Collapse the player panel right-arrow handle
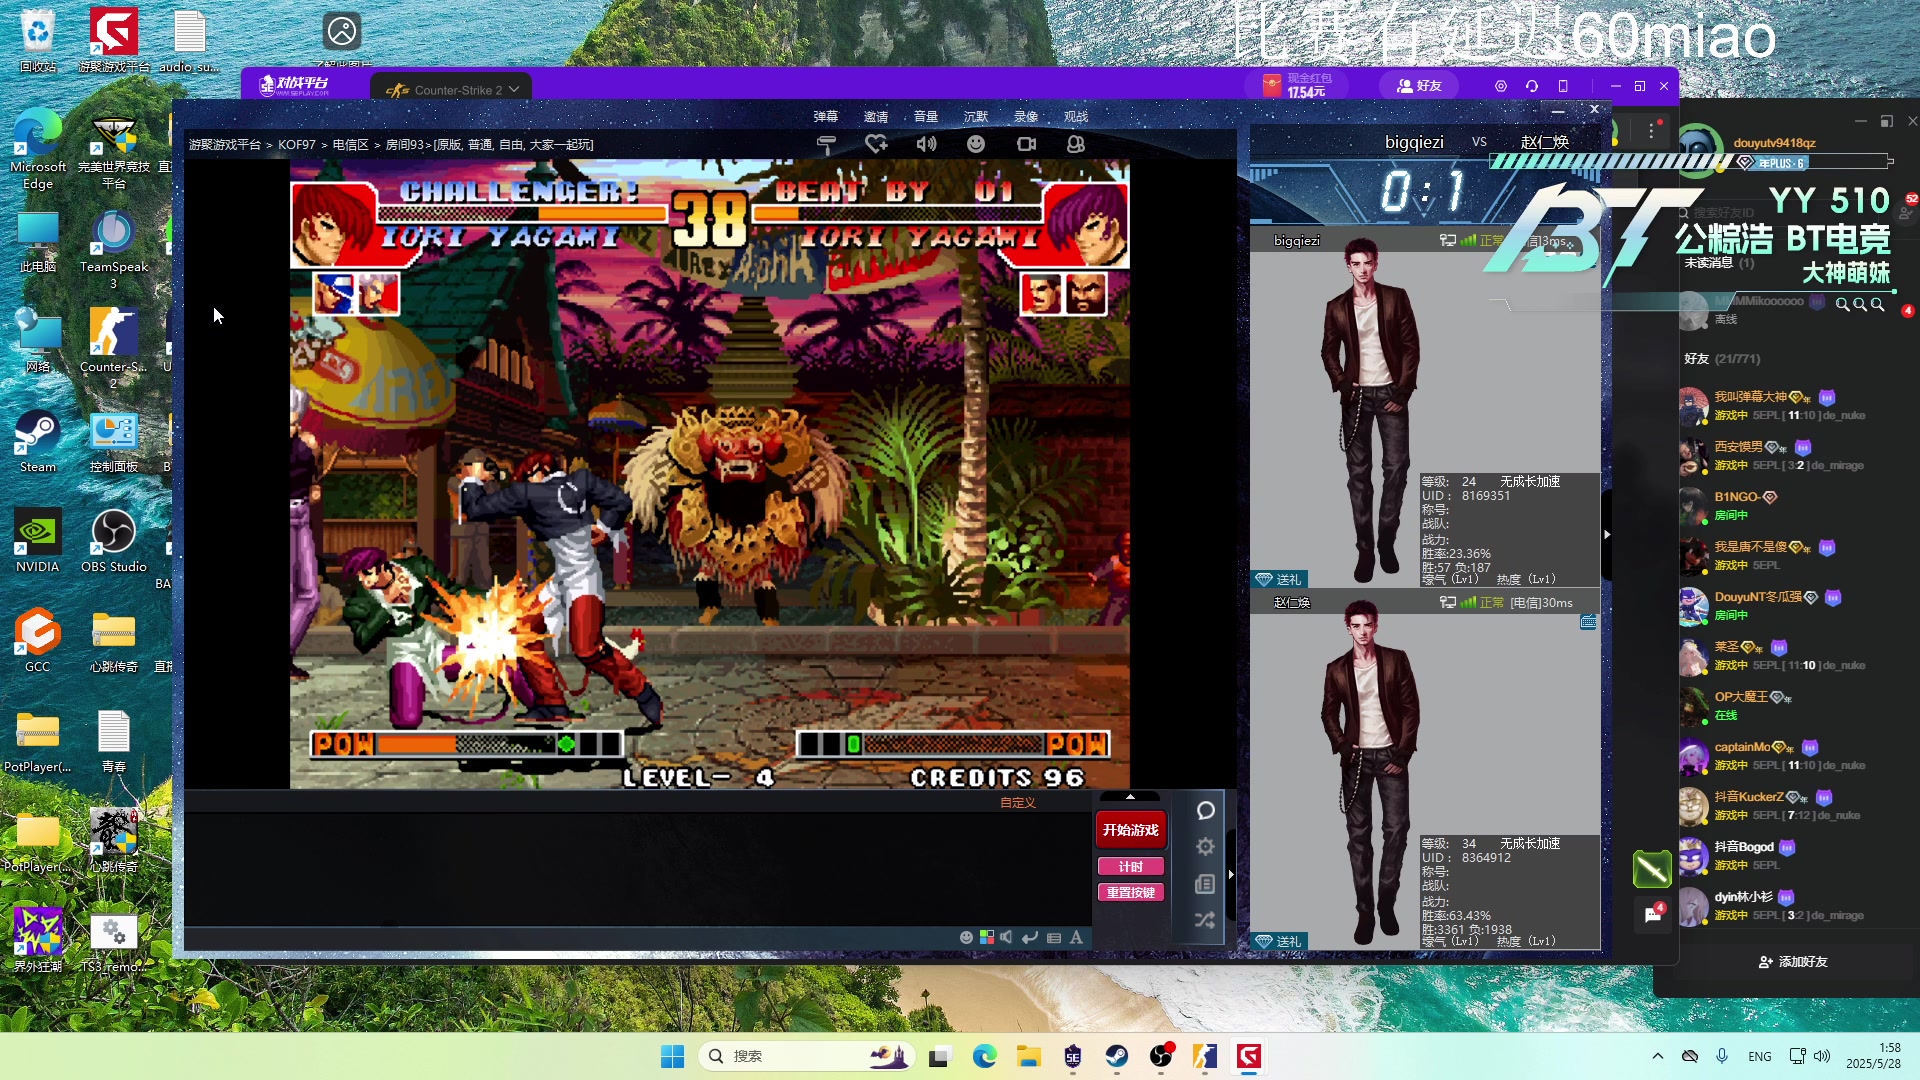 (1606, 535)
